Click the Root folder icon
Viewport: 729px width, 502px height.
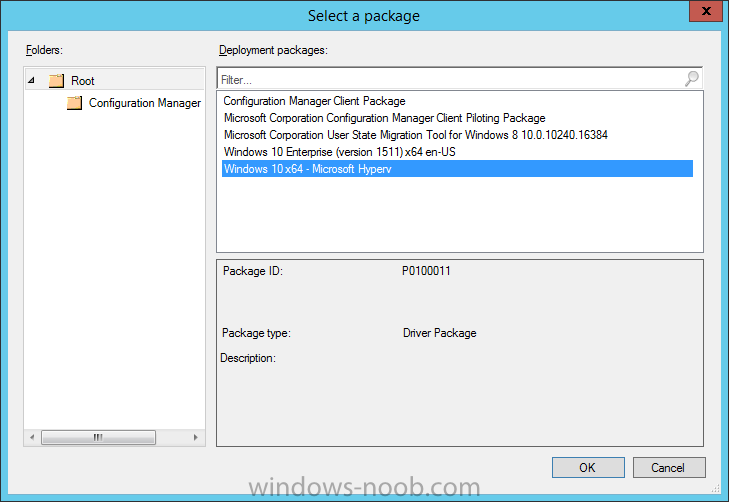[56, 81]
